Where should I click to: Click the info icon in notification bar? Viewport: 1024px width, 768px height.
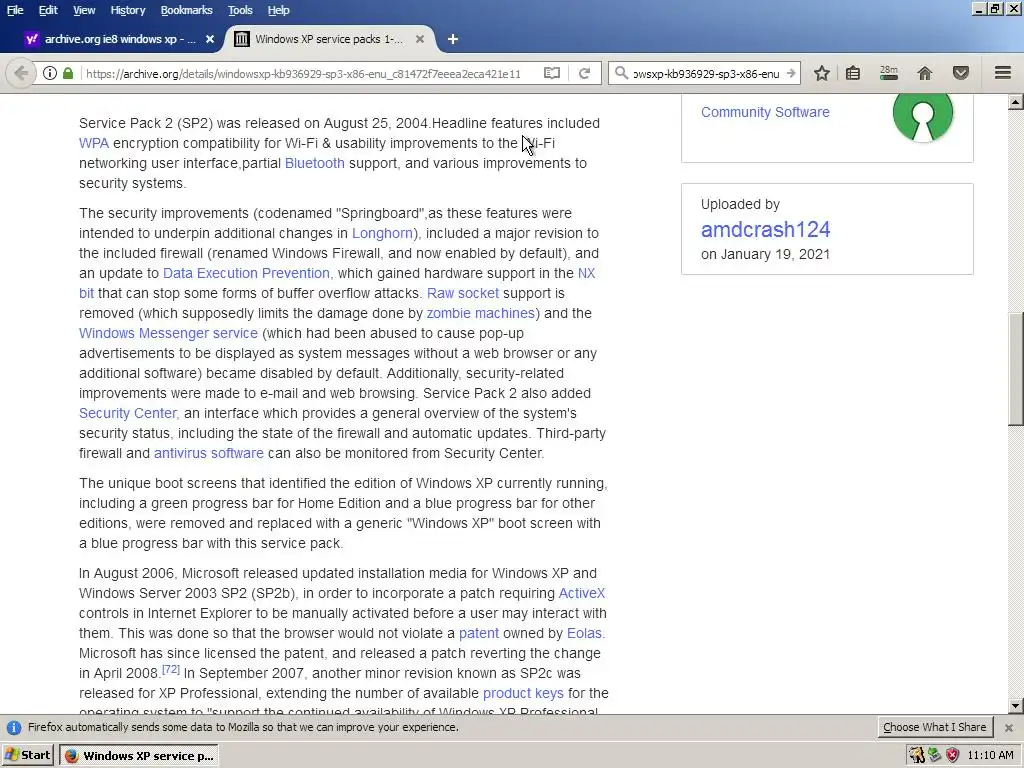tap(14, 728)
